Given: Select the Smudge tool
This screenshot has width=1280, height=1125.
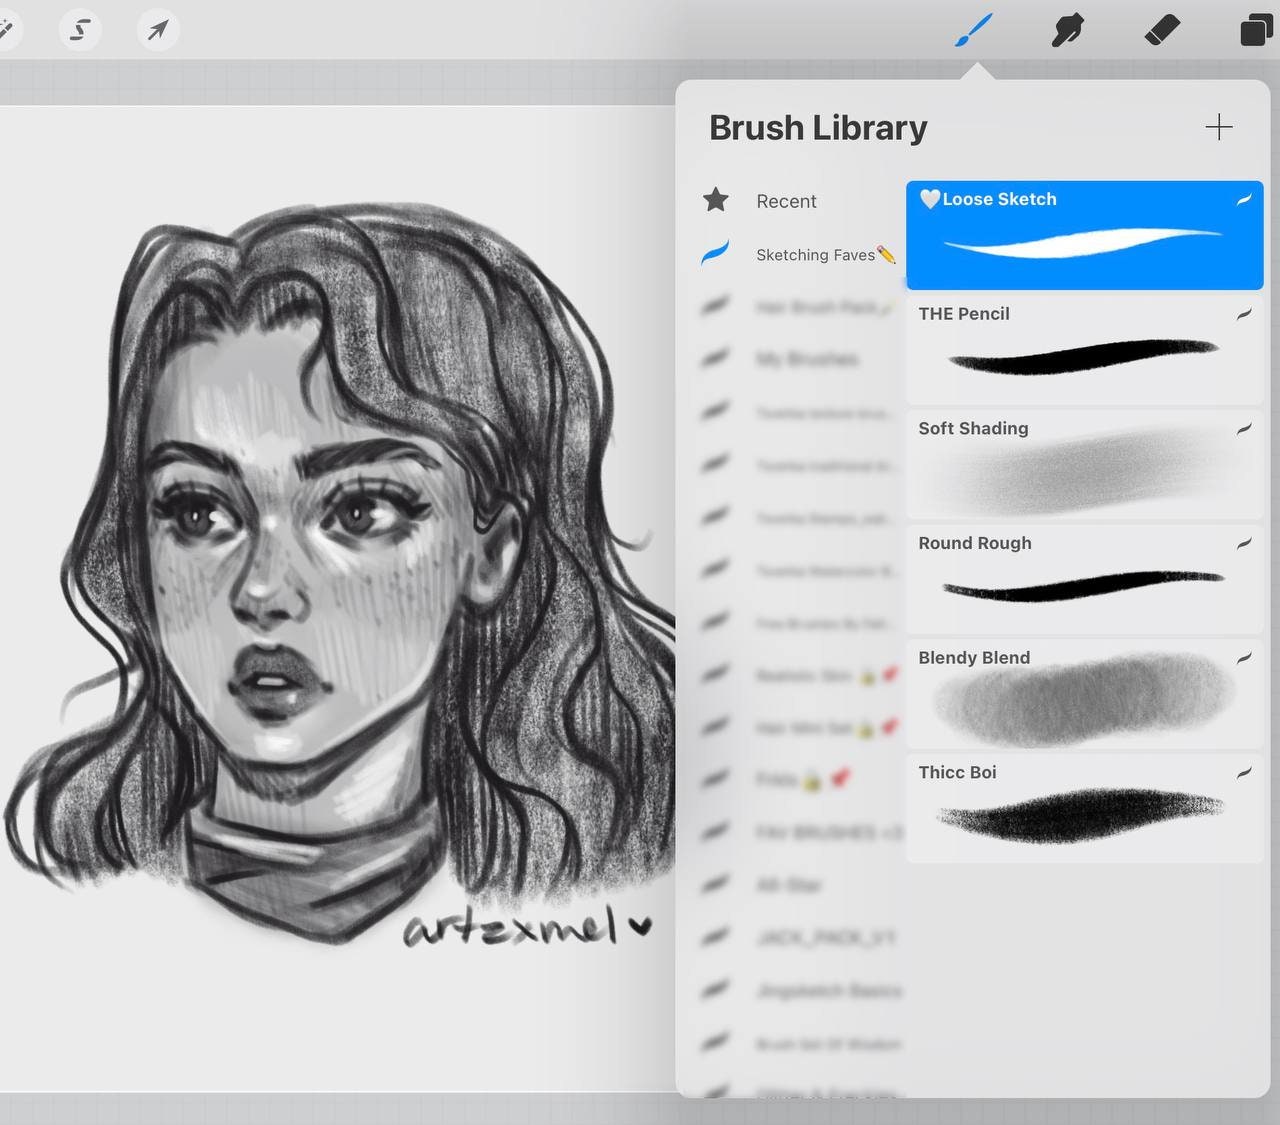Looking at the screenshot, I should pyautogui.click(x=1067, y=30).
